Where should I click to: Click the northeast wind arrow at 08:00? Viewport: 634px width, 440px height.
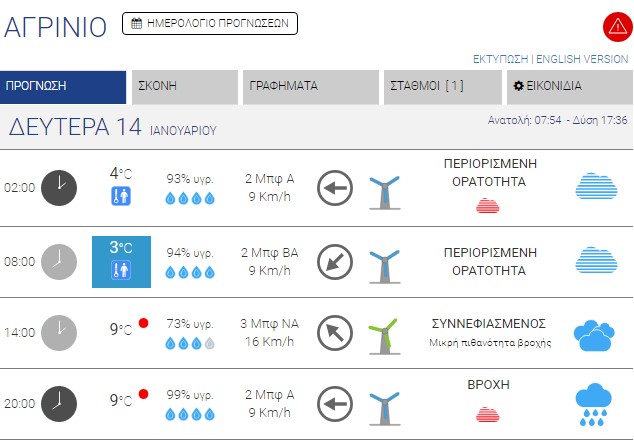335,261
